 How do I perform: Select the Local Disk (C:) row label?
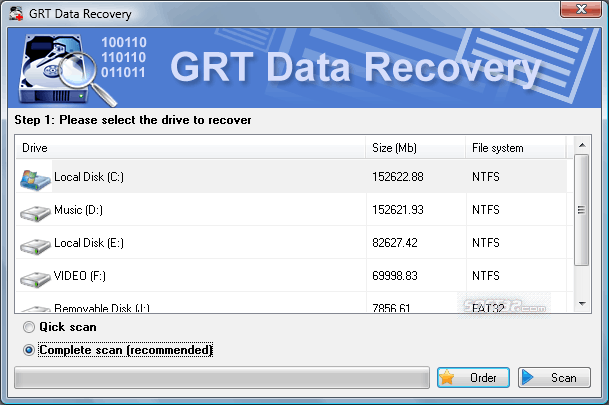click(89, 177)
